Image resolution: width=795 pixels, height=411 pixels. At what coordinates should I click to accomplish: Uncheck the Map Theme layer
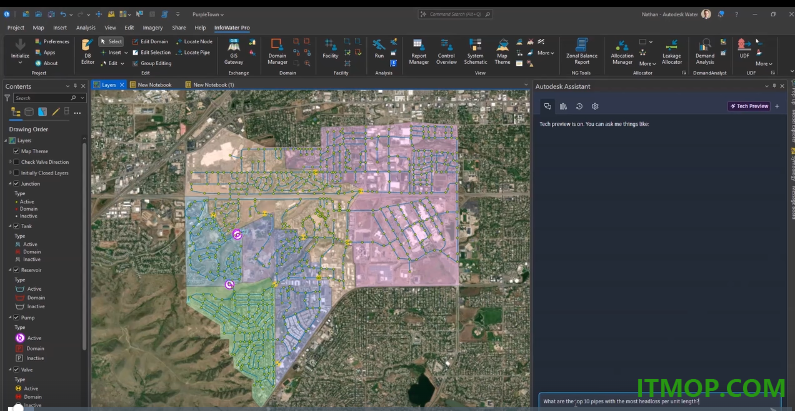(17, 151)
